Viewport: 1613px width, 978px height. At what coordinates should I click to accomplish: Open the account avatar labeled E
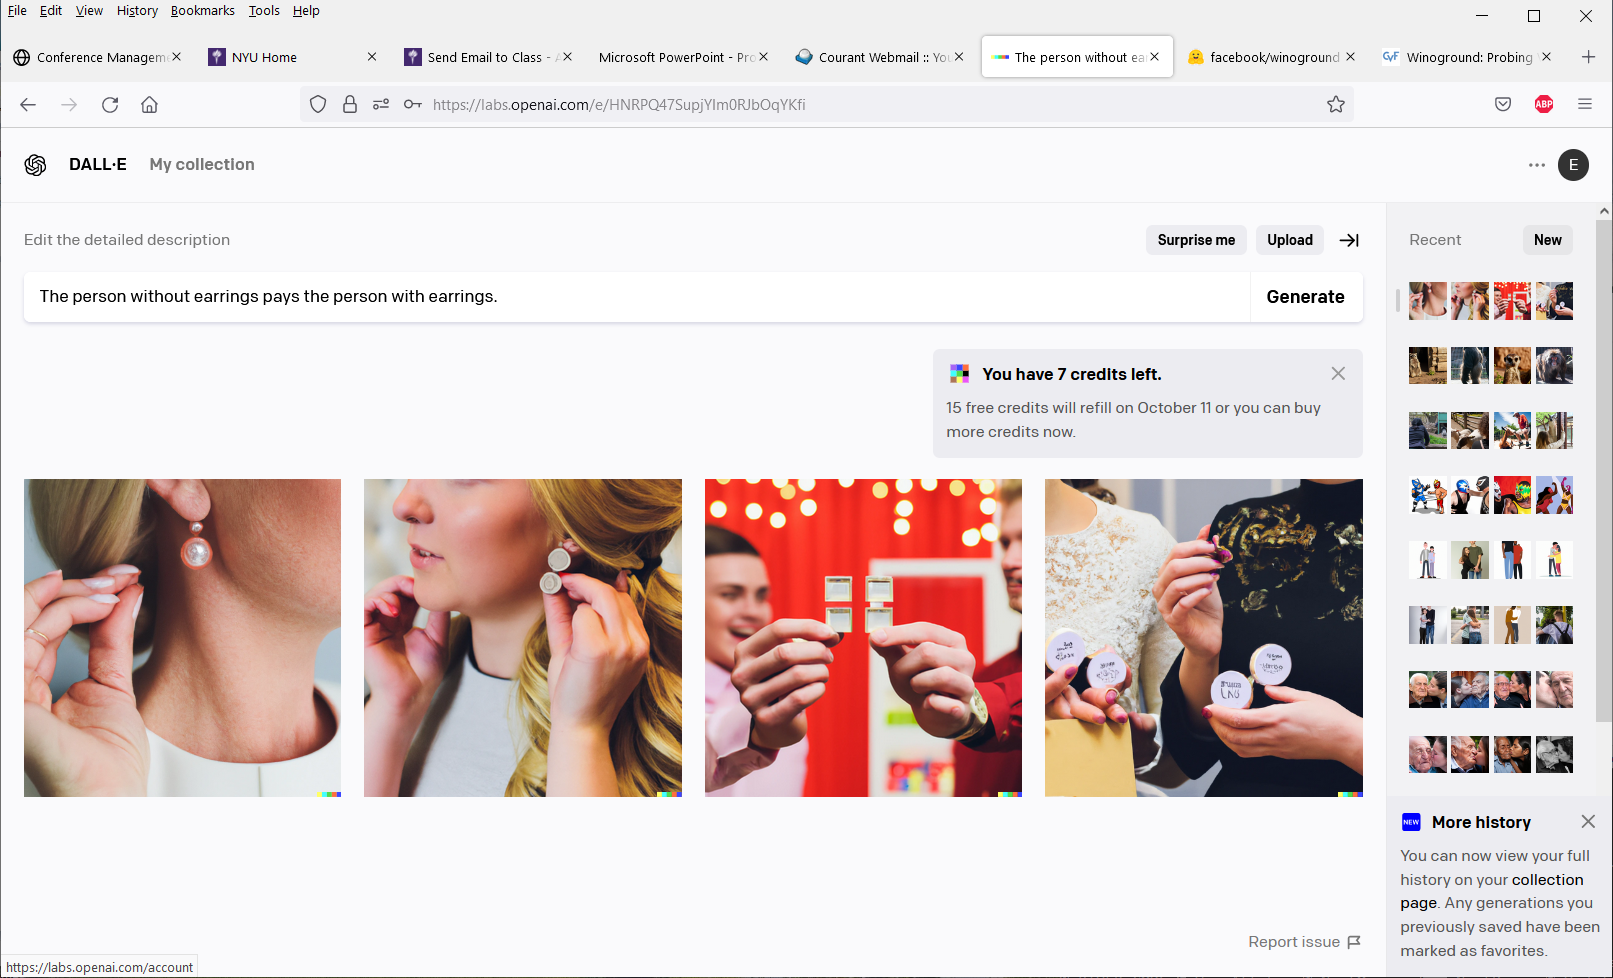[1573, 165]
